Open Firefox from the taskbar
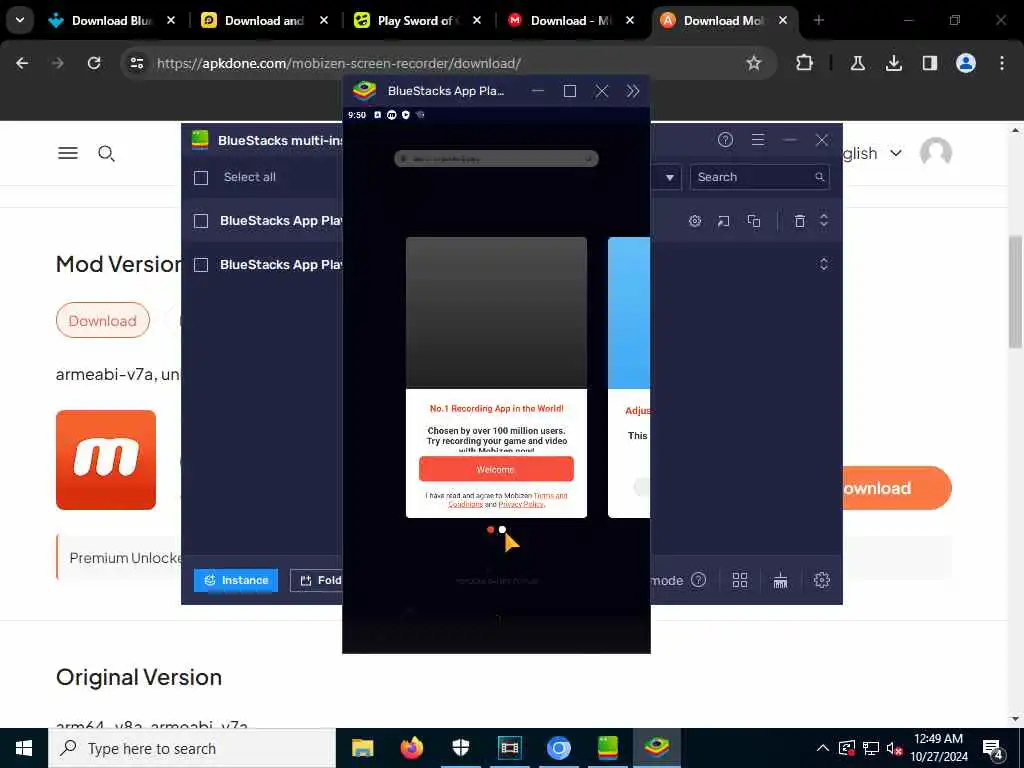The width and height of the screenshot is (1024, 768). click(411, 748)
